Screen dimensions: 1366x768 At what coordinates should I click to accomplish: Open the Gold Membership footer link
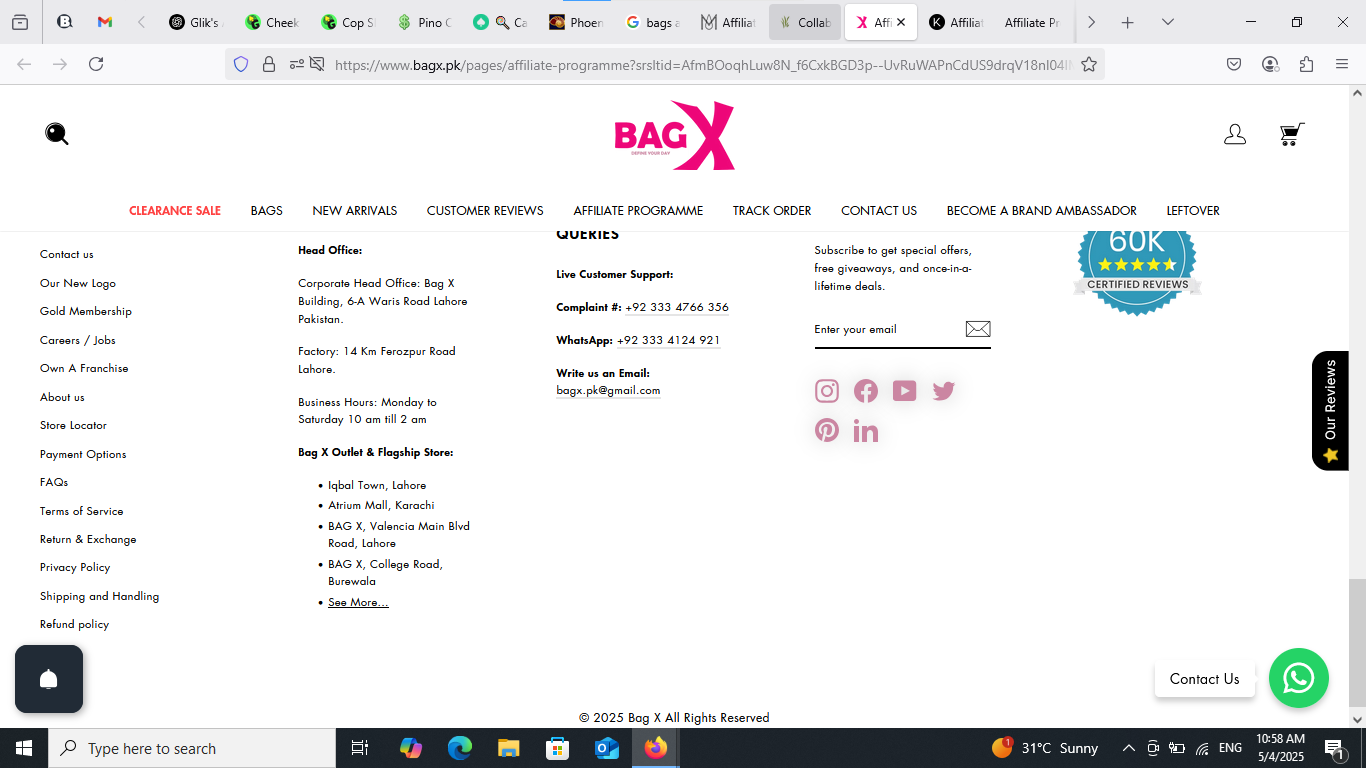pyautogui.click(x=86, y=311)
